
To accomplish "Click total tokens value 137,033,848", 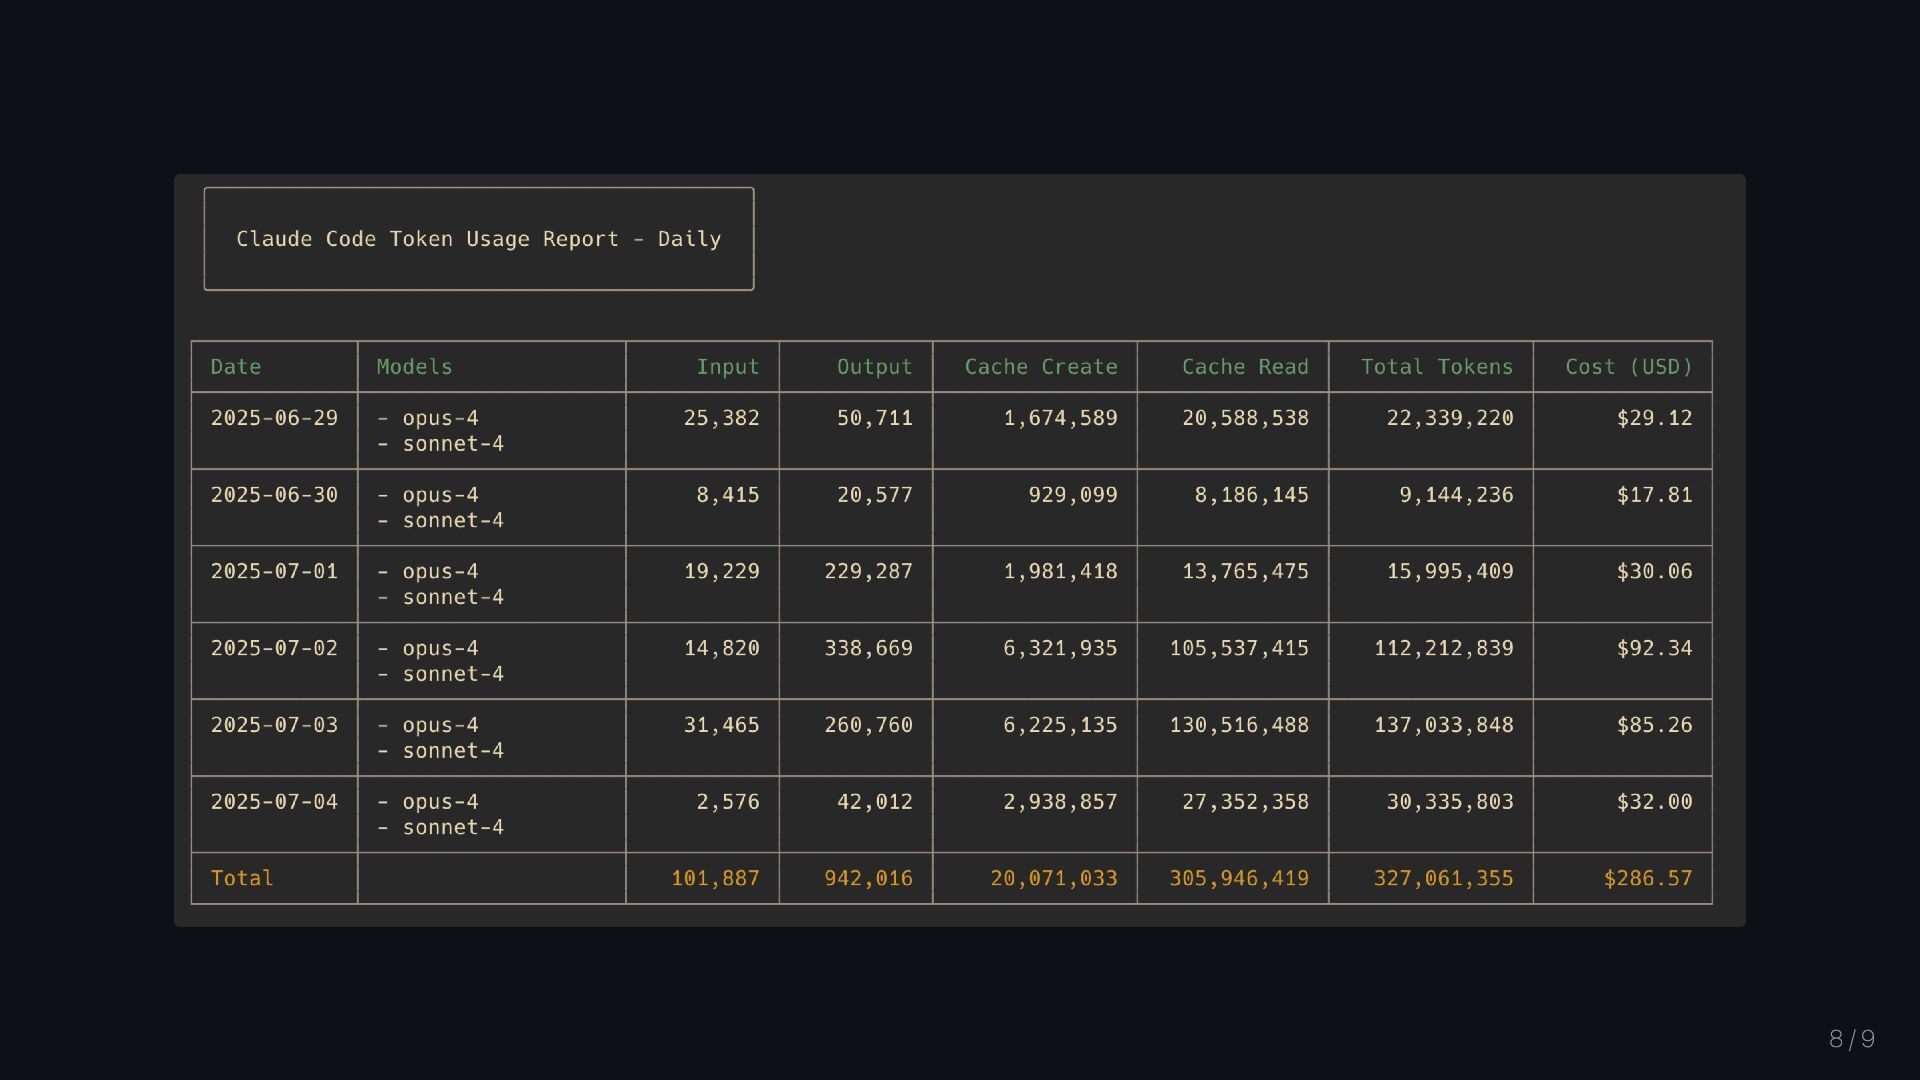I will [1444, 725].
